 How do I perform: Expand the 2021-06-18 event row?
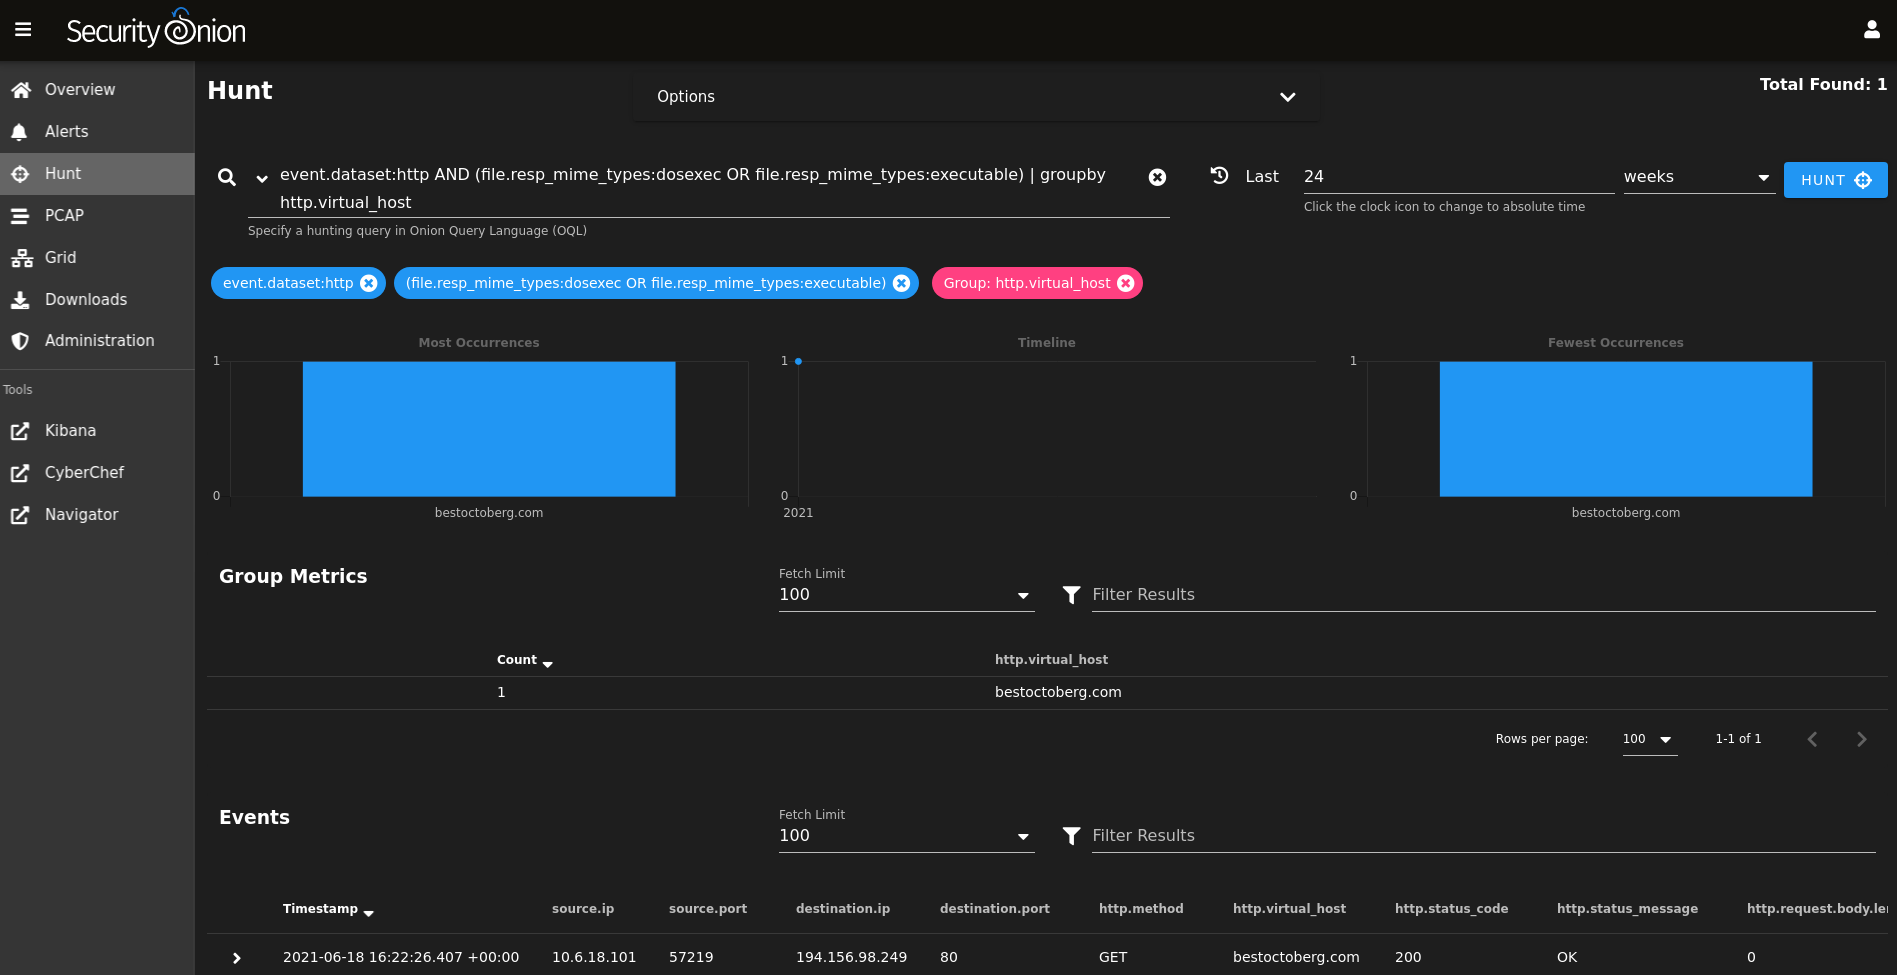[237, 958]
